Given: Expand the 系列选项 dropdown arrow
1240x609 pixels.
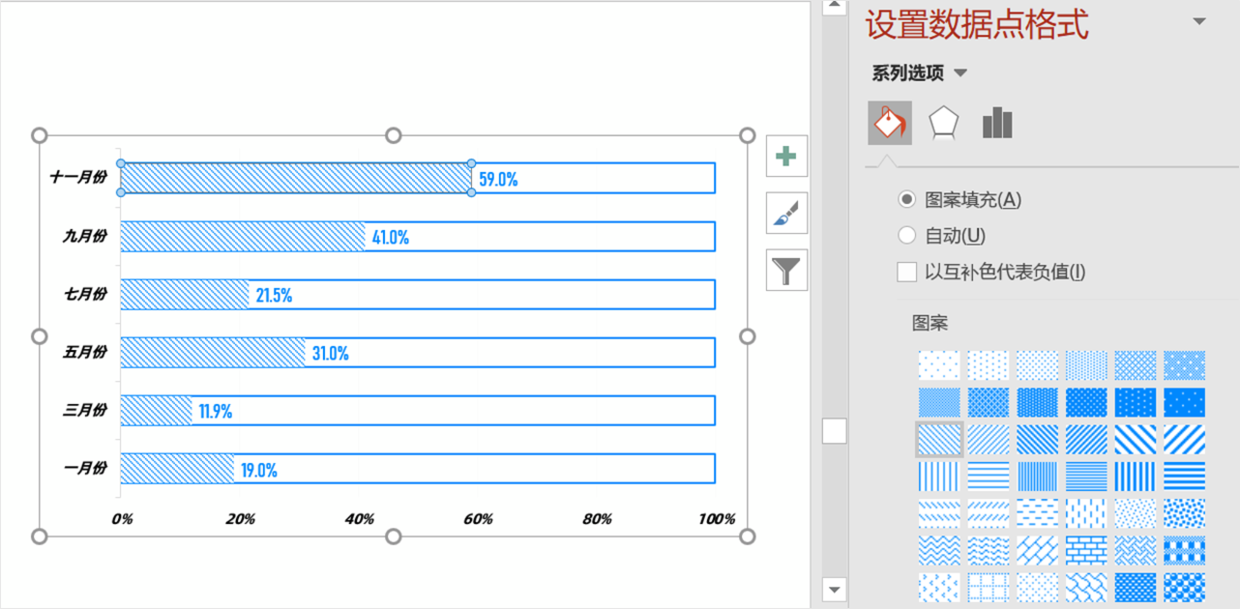Looking at the screenshot, I should tap(961, 73).
